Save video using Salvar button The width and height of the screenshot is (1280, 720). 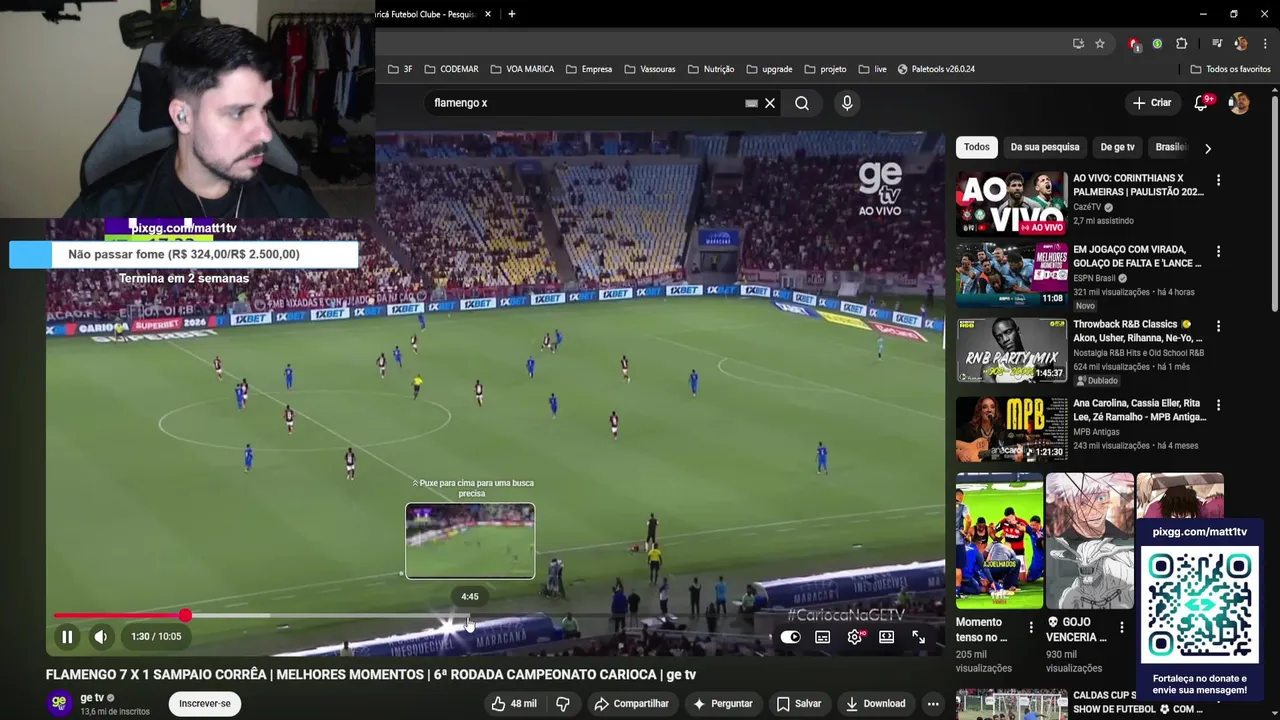click(x=798, y=703)
